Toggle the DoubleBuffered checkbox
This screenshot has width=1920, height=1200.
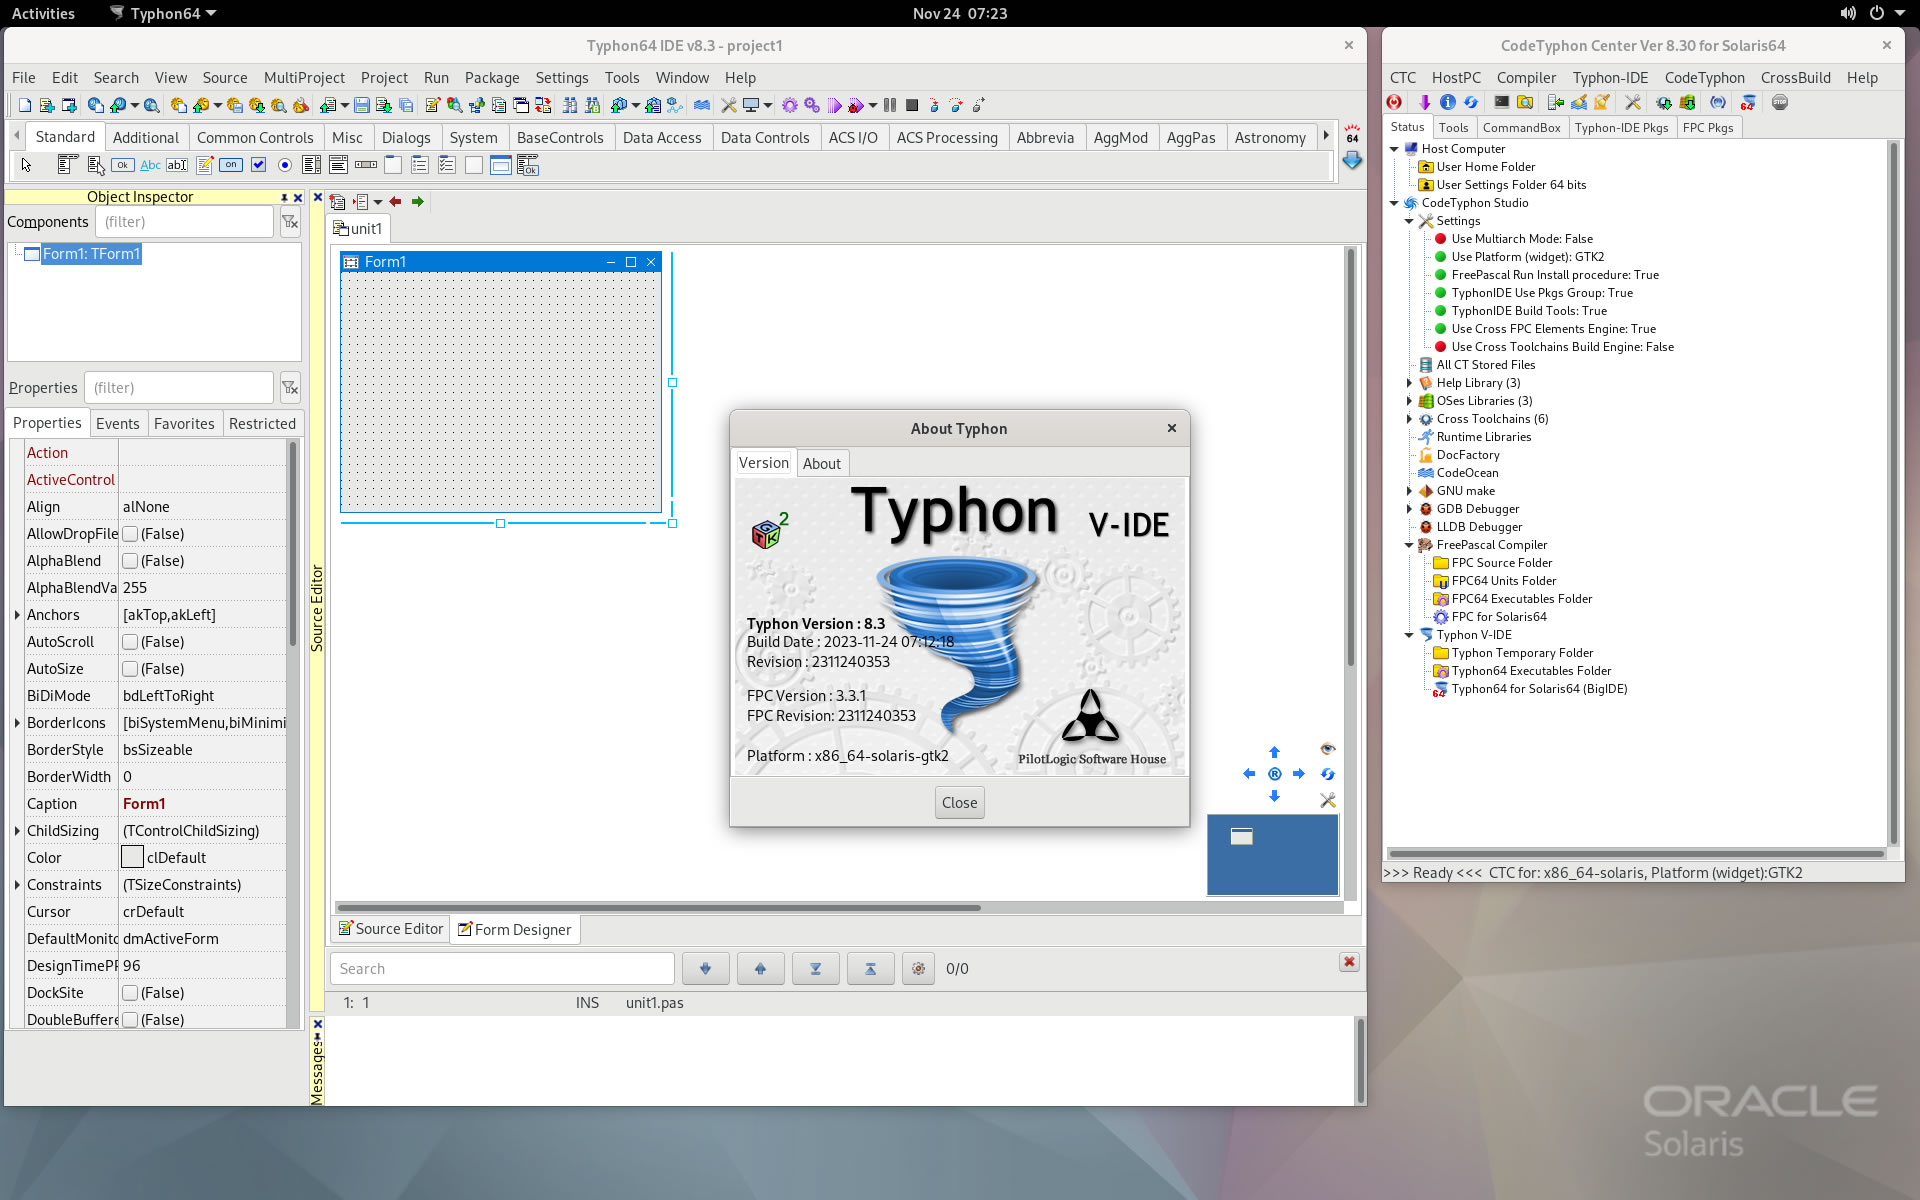(130, 1020)
